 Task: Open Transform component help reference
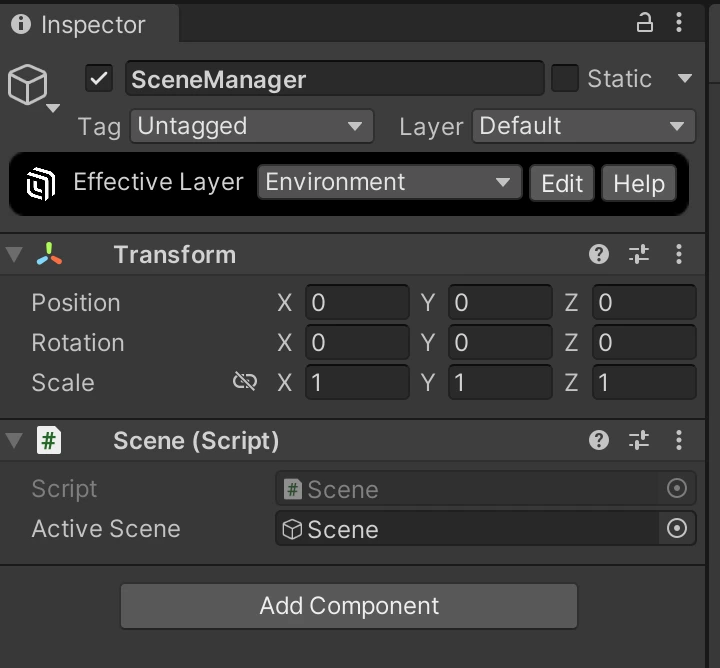(599, 255)
